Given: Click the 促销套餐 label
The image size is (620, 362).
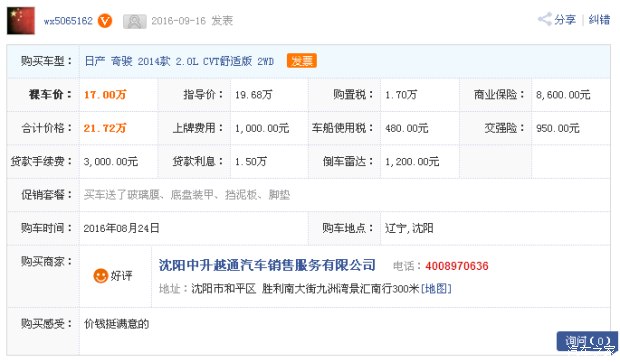Looking at the screenshot, I should [x=47, y=195].
